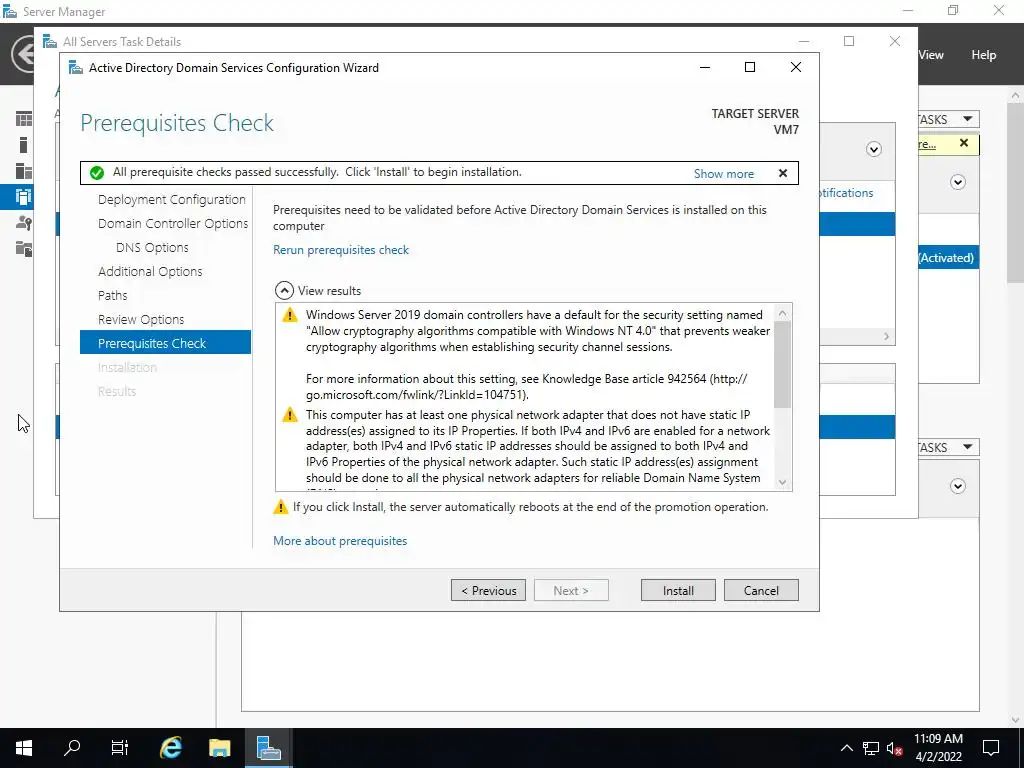Dismiss the prerequisite success message with X

(x=782, y=173)
